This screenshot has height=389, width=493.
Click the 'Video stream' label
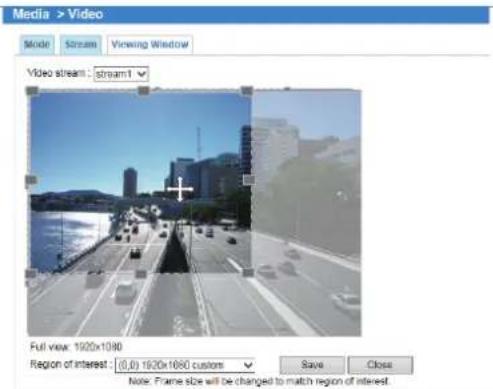(58, 73)
